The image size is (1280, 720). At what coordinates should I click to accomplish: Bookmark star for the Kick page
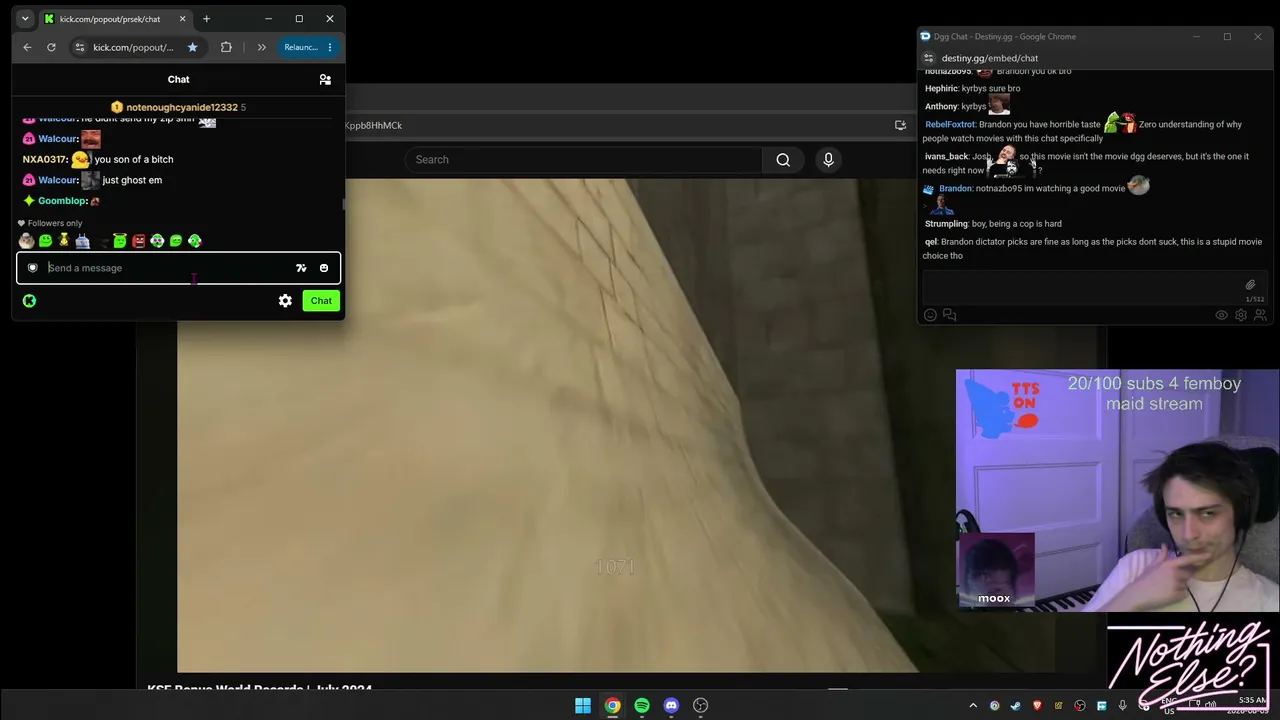[x=193, y=47]
